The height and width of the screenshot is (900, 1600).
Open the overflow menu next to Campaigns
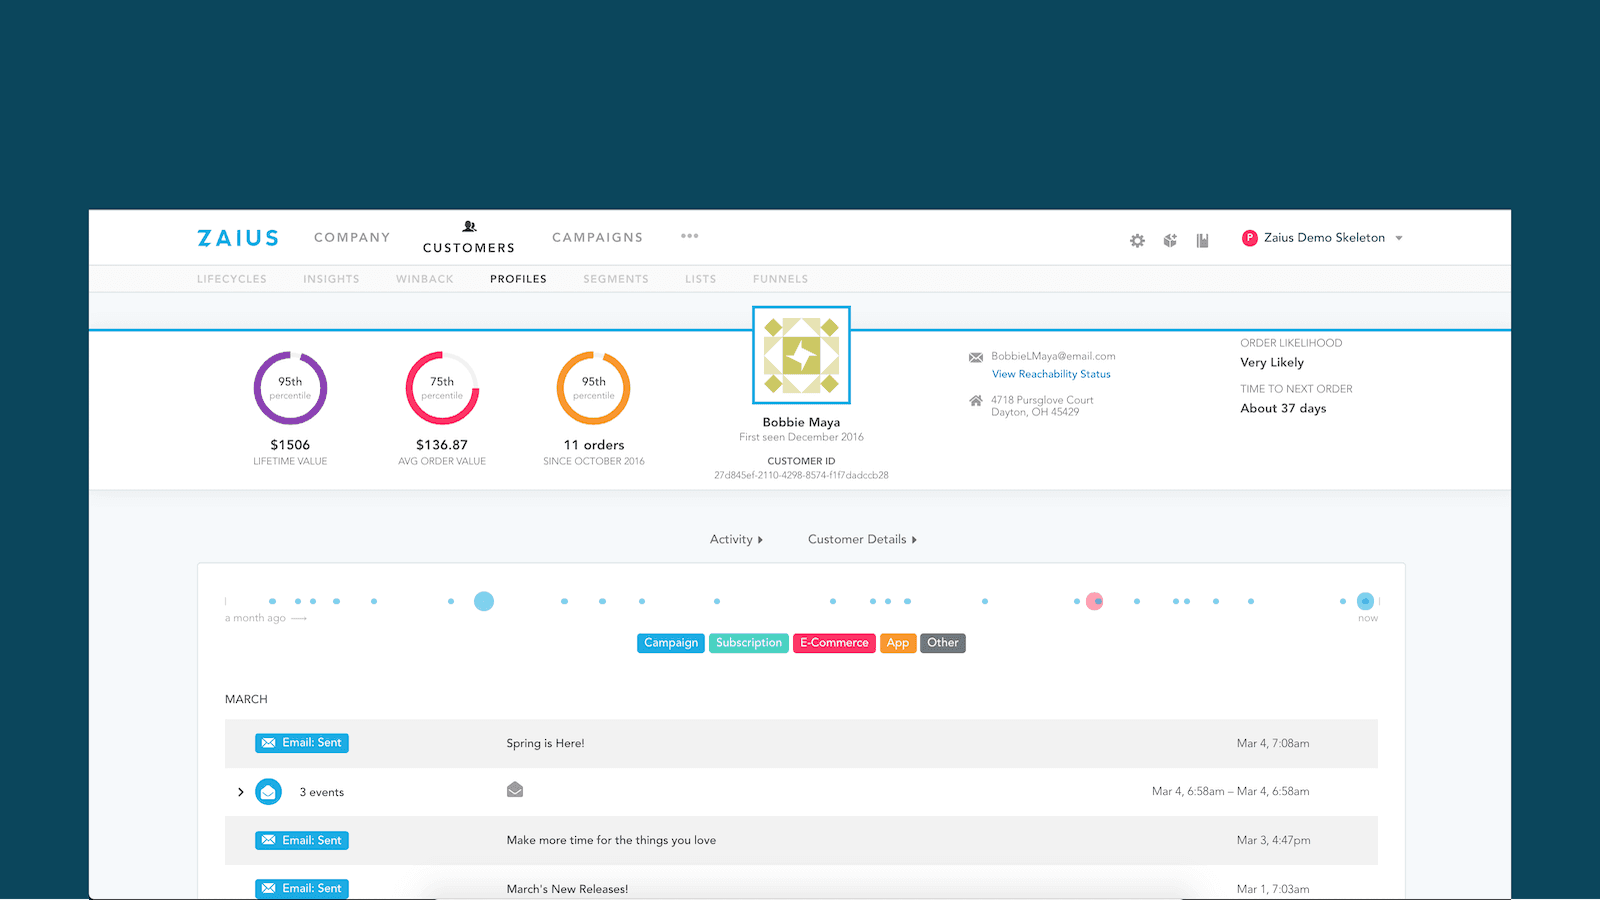point(689,236)
